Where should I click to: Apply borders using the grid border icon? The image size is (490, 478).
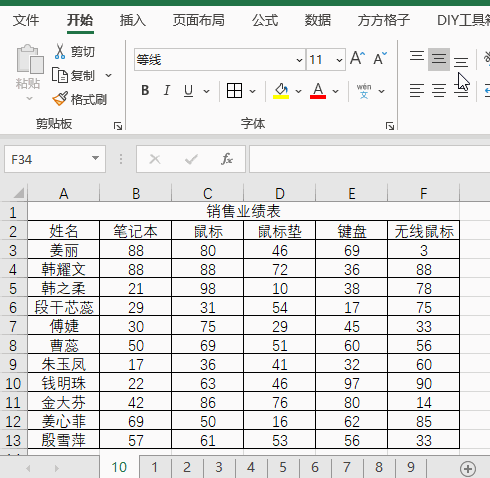[234, 91]
